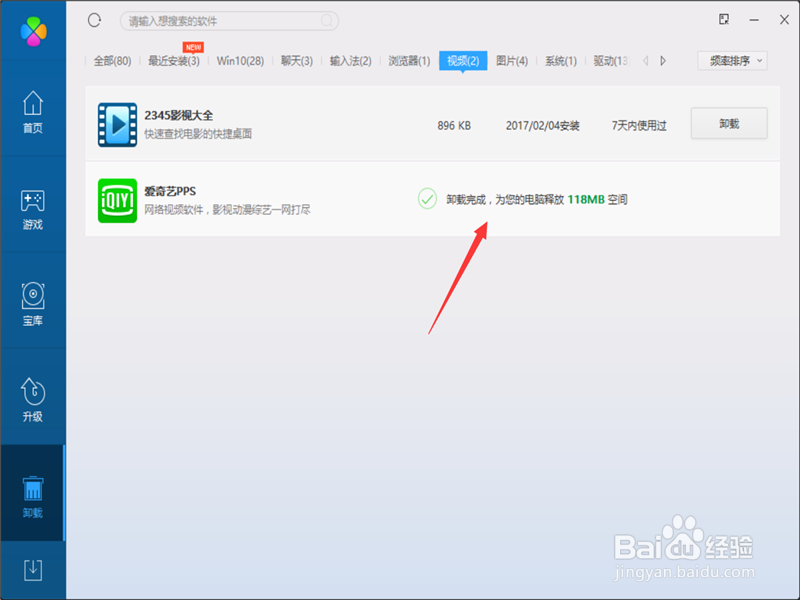Switch to the 浏览器(1) tab
The height and width of the screenshot is (600, 800).
click(x=409, y=61)
